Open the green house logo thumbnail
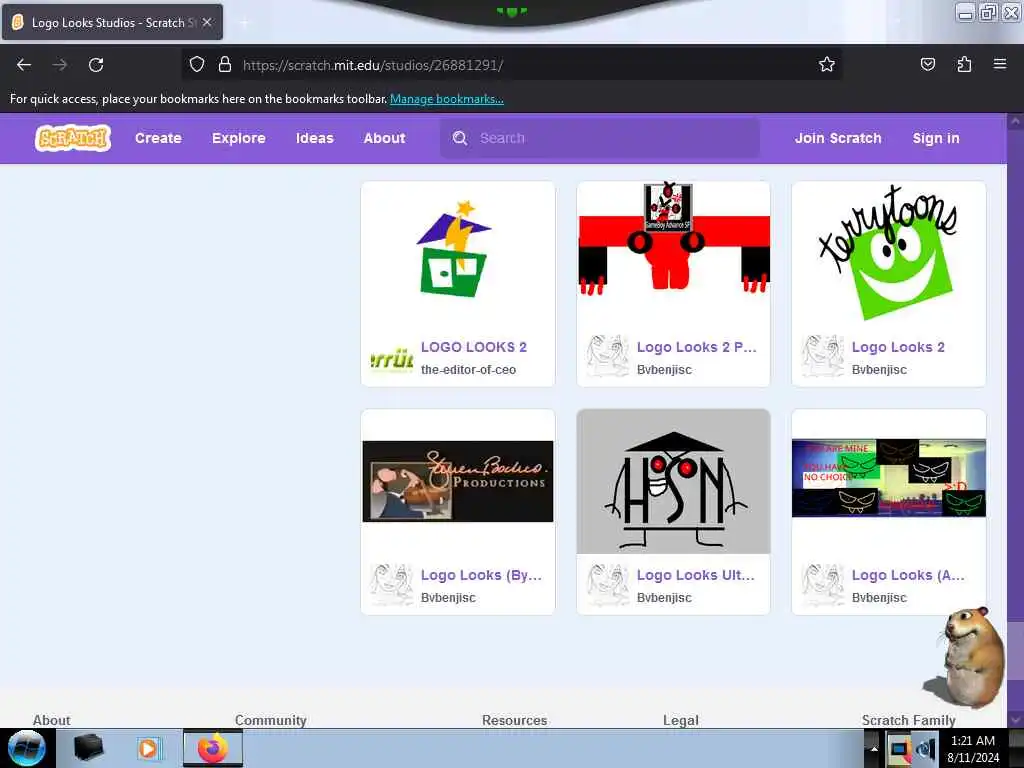Image resolution: width=1024 pixels, height=768 pixels. (458, 253)
